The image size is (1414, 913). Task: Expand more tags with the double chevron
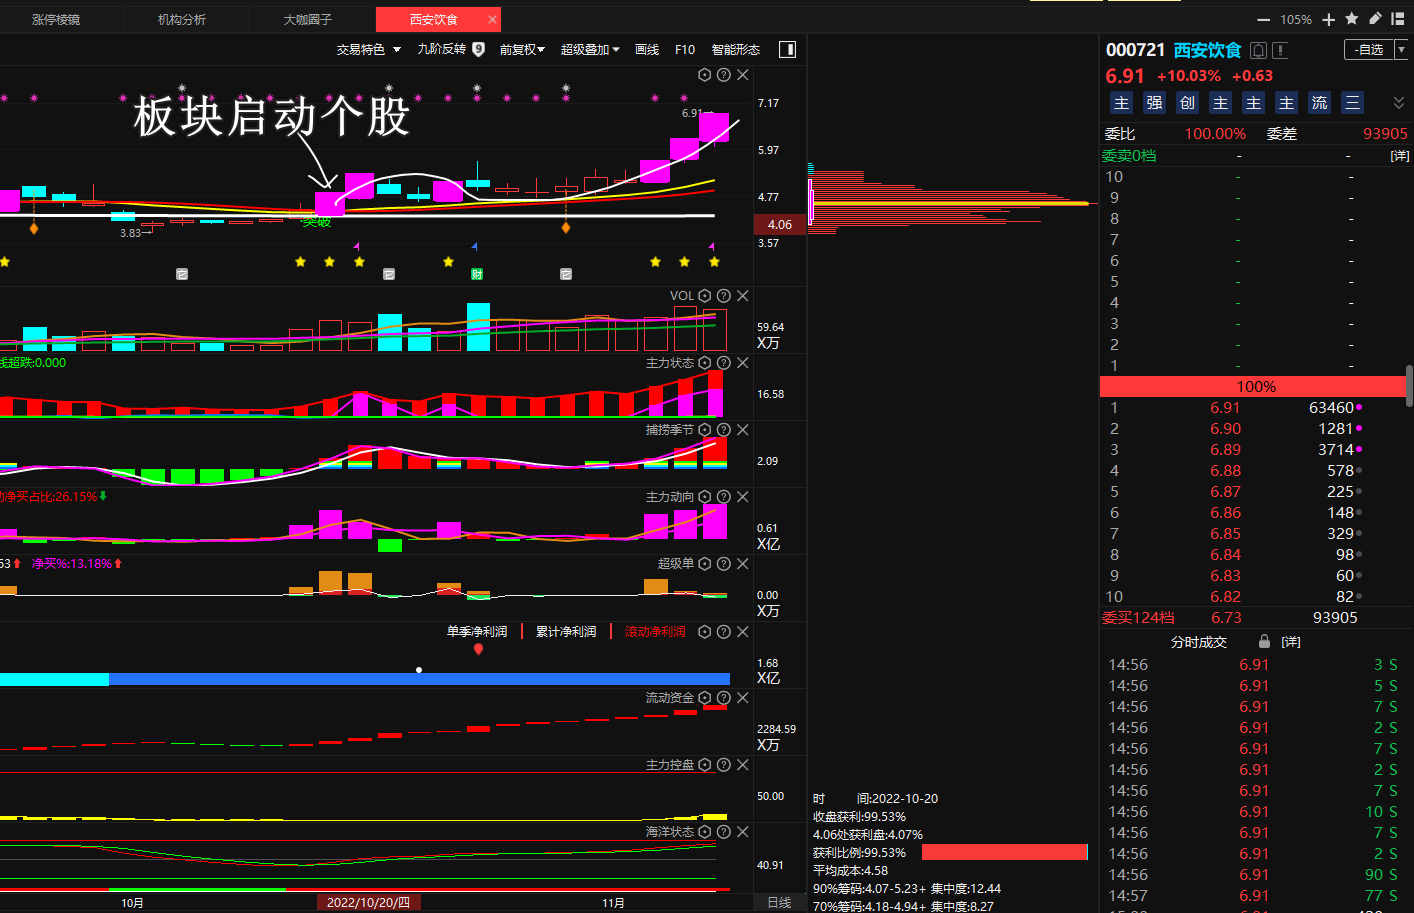(1399, 103)
